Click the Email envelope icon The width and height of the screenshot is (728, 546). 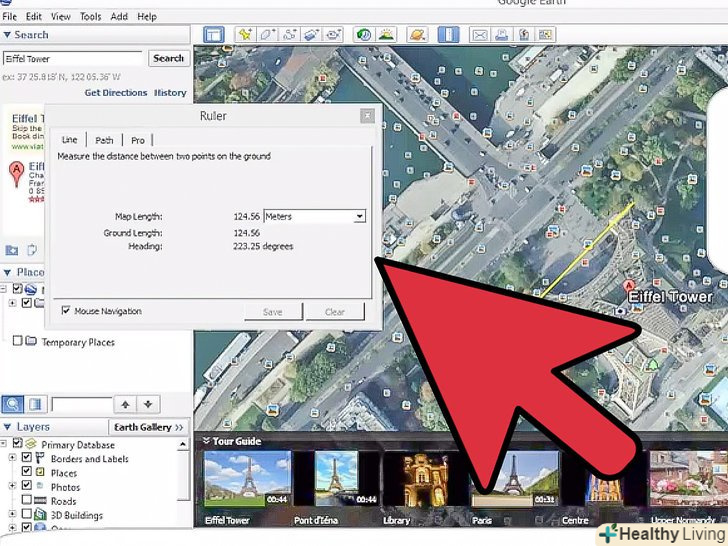point(479,35)
